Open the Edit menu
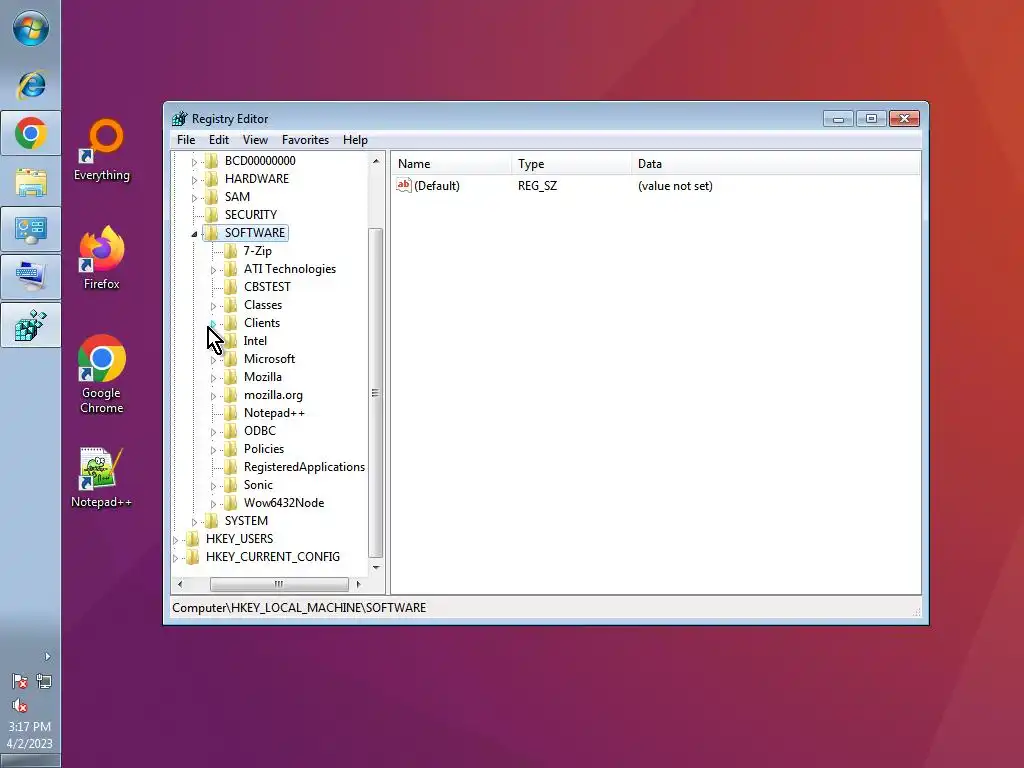The width and height of the screenshot is (1024, 768). pyautogui.click(x=219, y=140)
